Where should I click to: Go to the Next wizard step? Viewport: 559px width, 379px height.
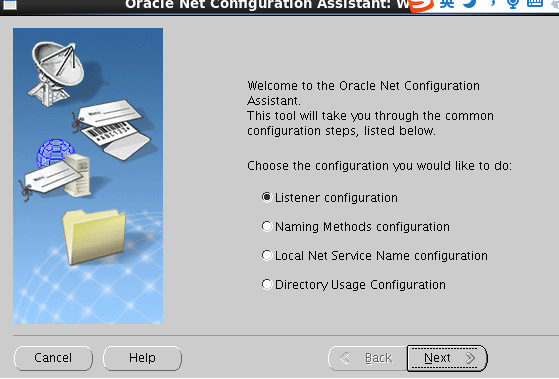[447, 358]
